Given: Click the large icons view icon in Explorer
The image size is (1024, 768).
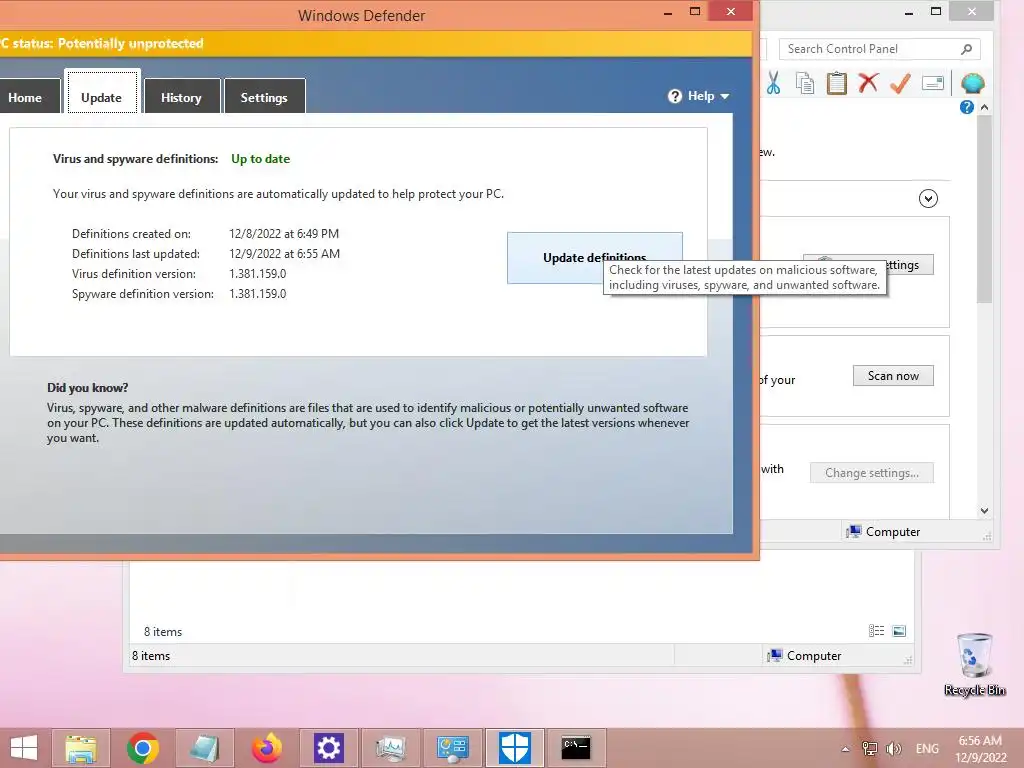Looking at the screenshot, I should coord(899,631).
